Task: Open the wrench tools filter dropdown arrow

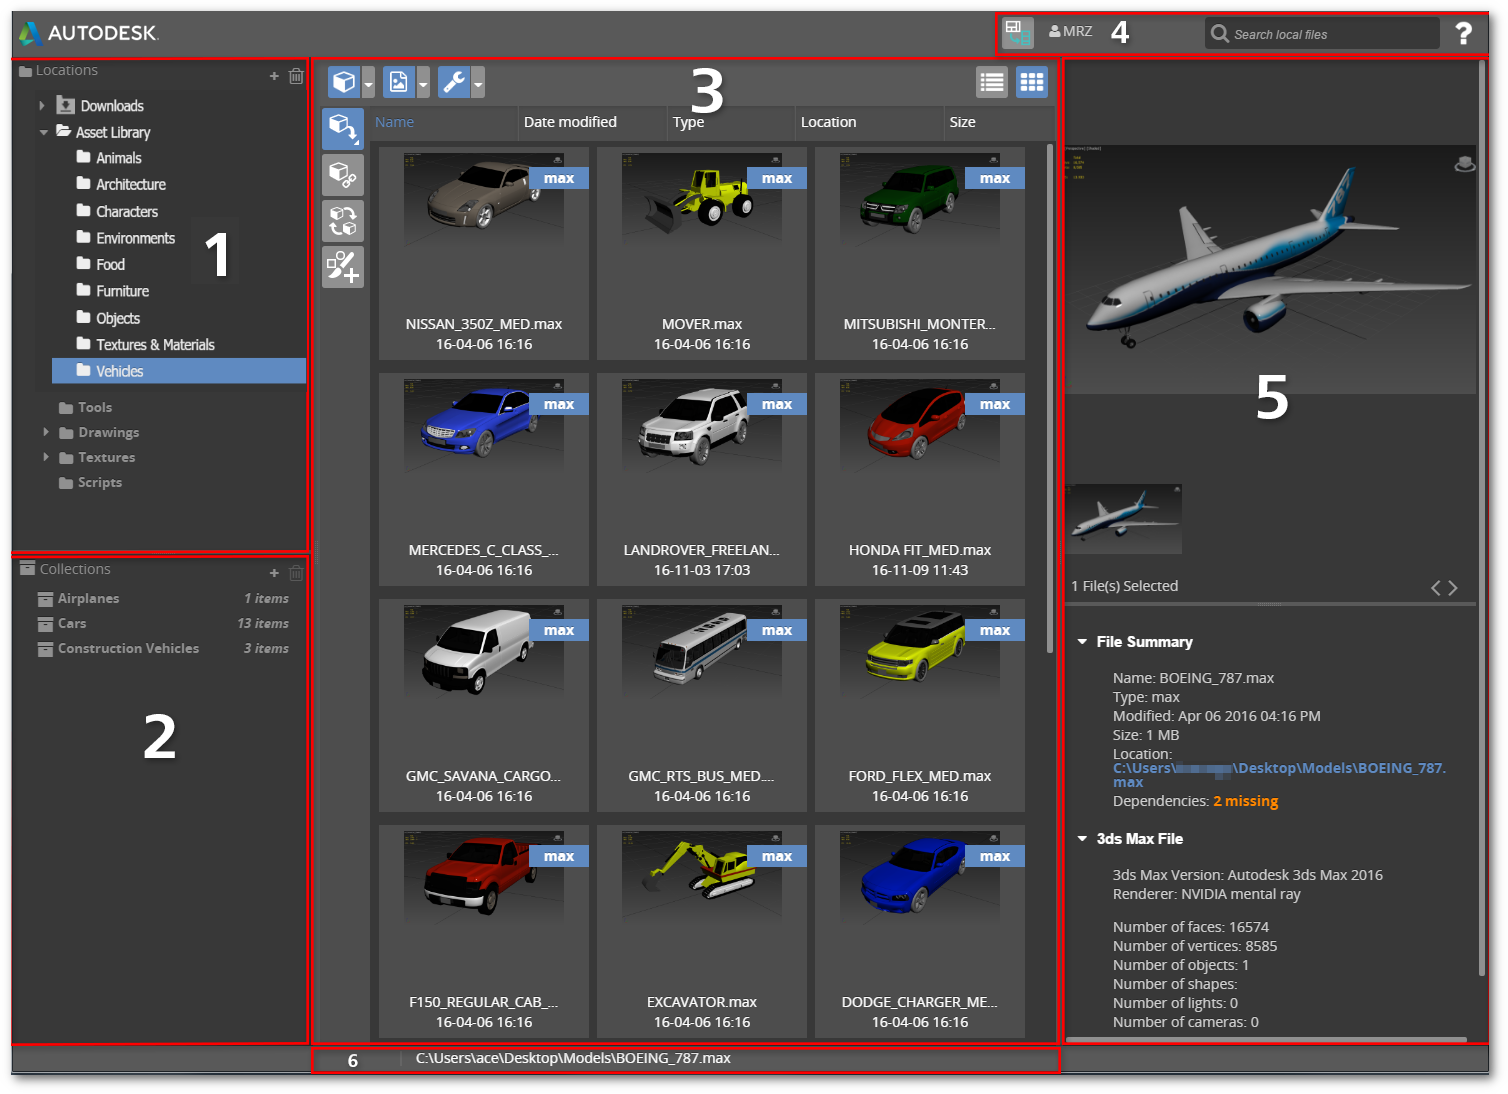Action: tap(478, 83)
